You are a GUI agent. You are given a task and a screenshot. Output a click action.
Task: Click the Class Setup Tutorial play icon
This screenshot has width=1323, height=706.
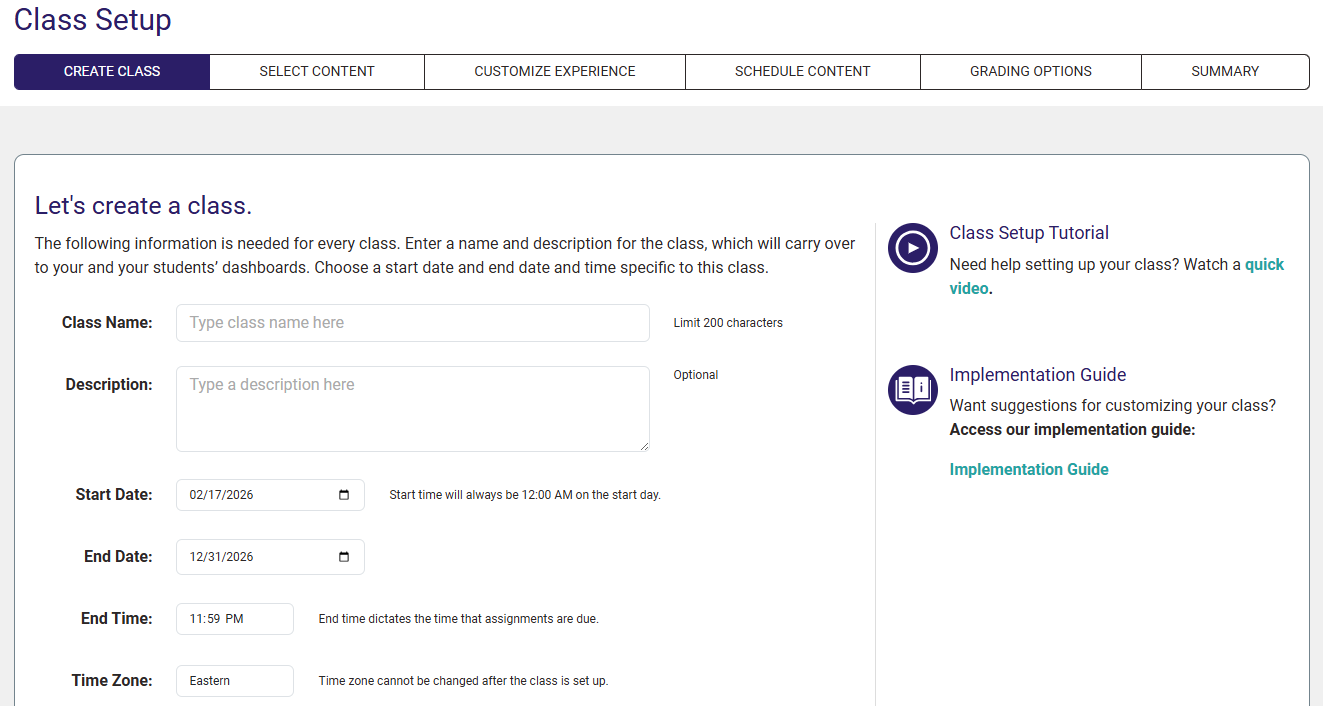point(912,248)
